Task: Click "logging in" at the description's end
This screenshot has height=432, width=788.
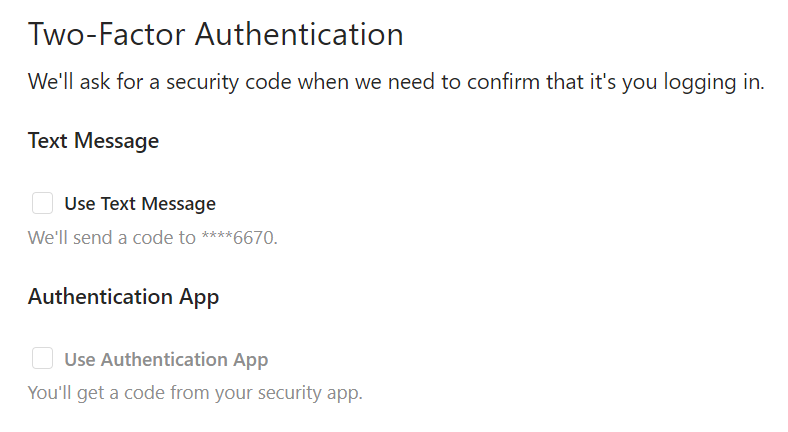Action: pyautogui.click(x=712, y=83)
